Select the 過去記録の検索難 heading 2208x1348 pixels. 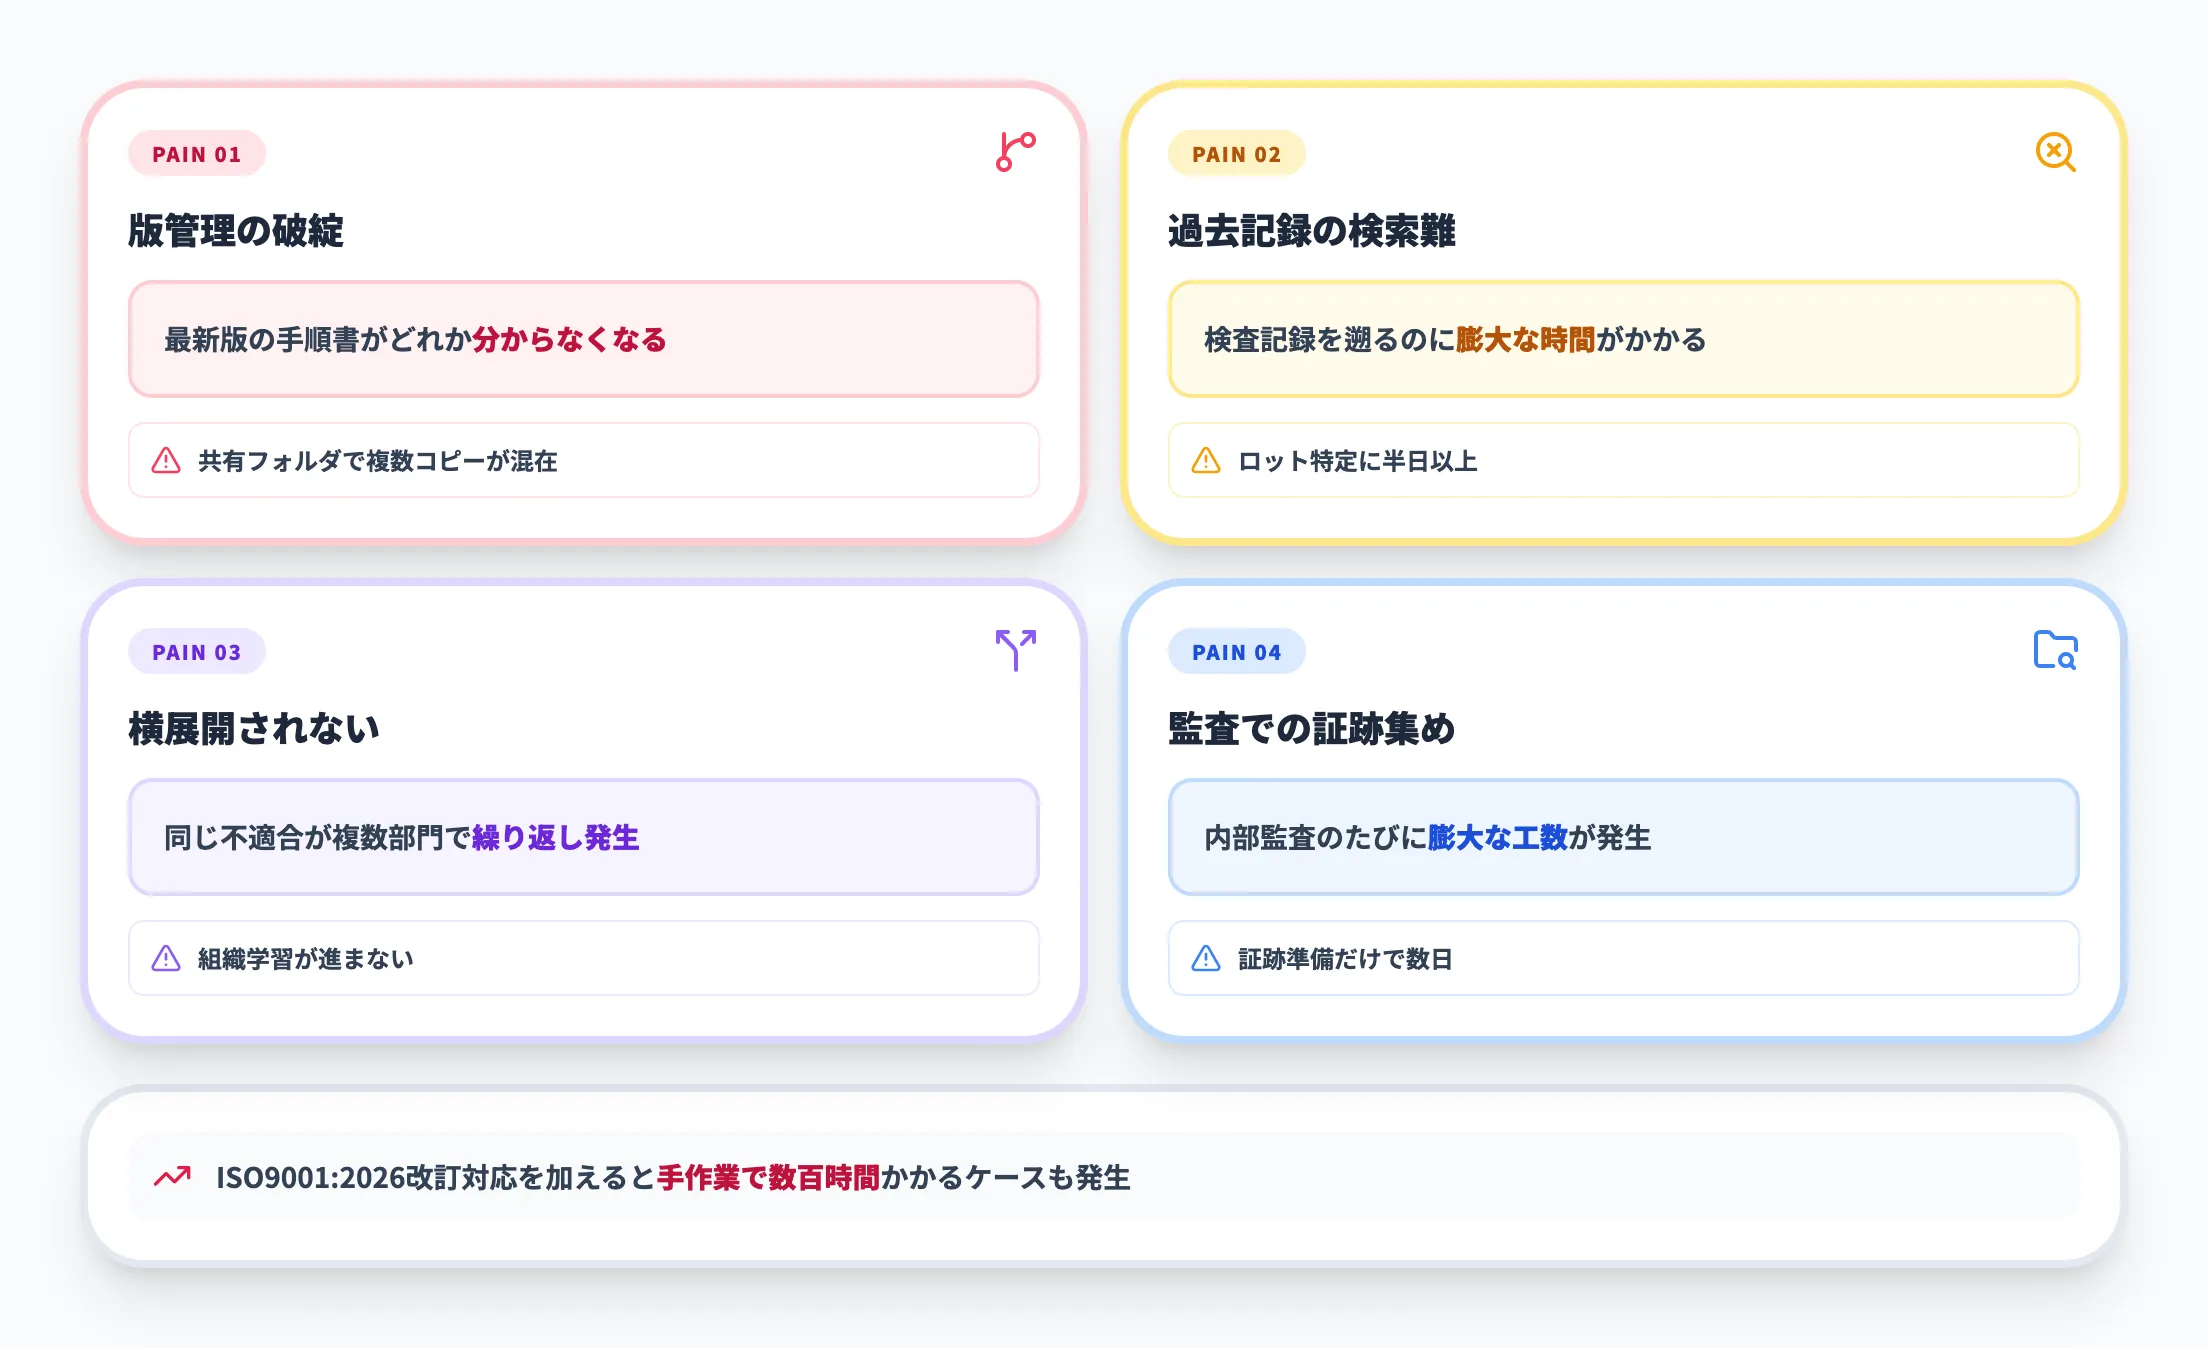[x=1312, y=228]
